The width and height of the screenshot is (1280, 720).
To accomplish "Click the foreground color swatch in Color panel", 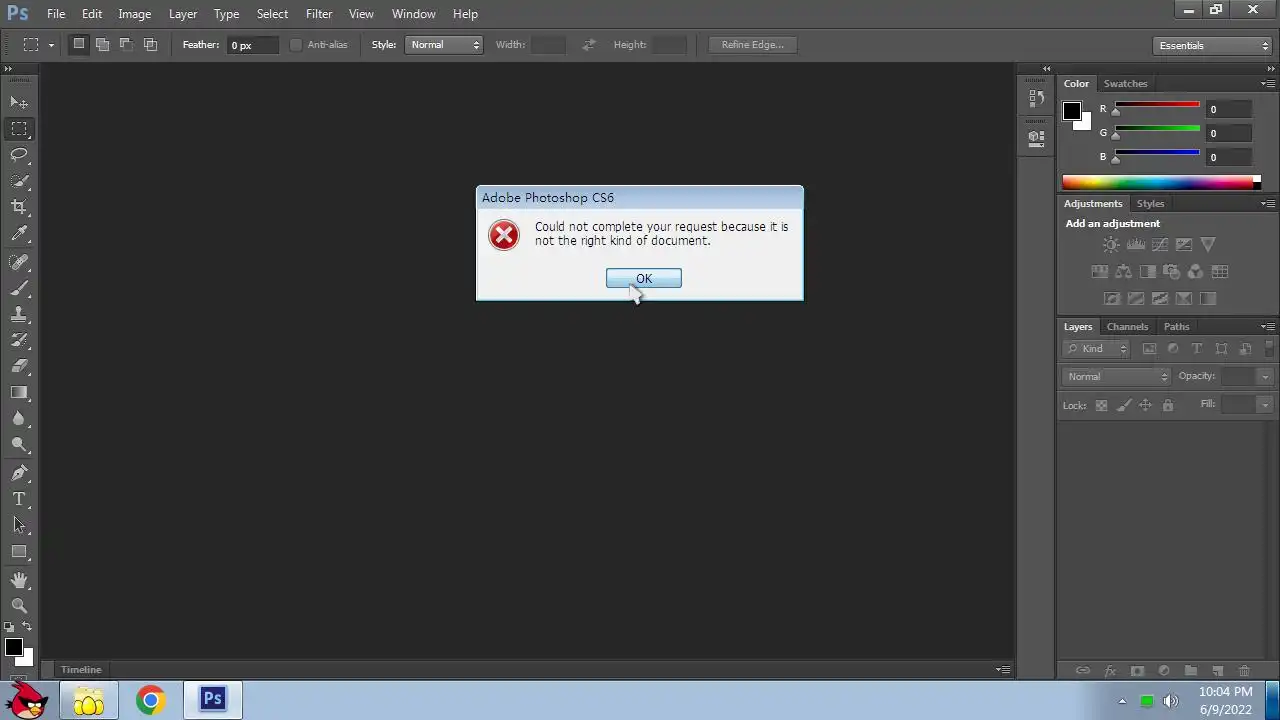I will [1072, 111].
